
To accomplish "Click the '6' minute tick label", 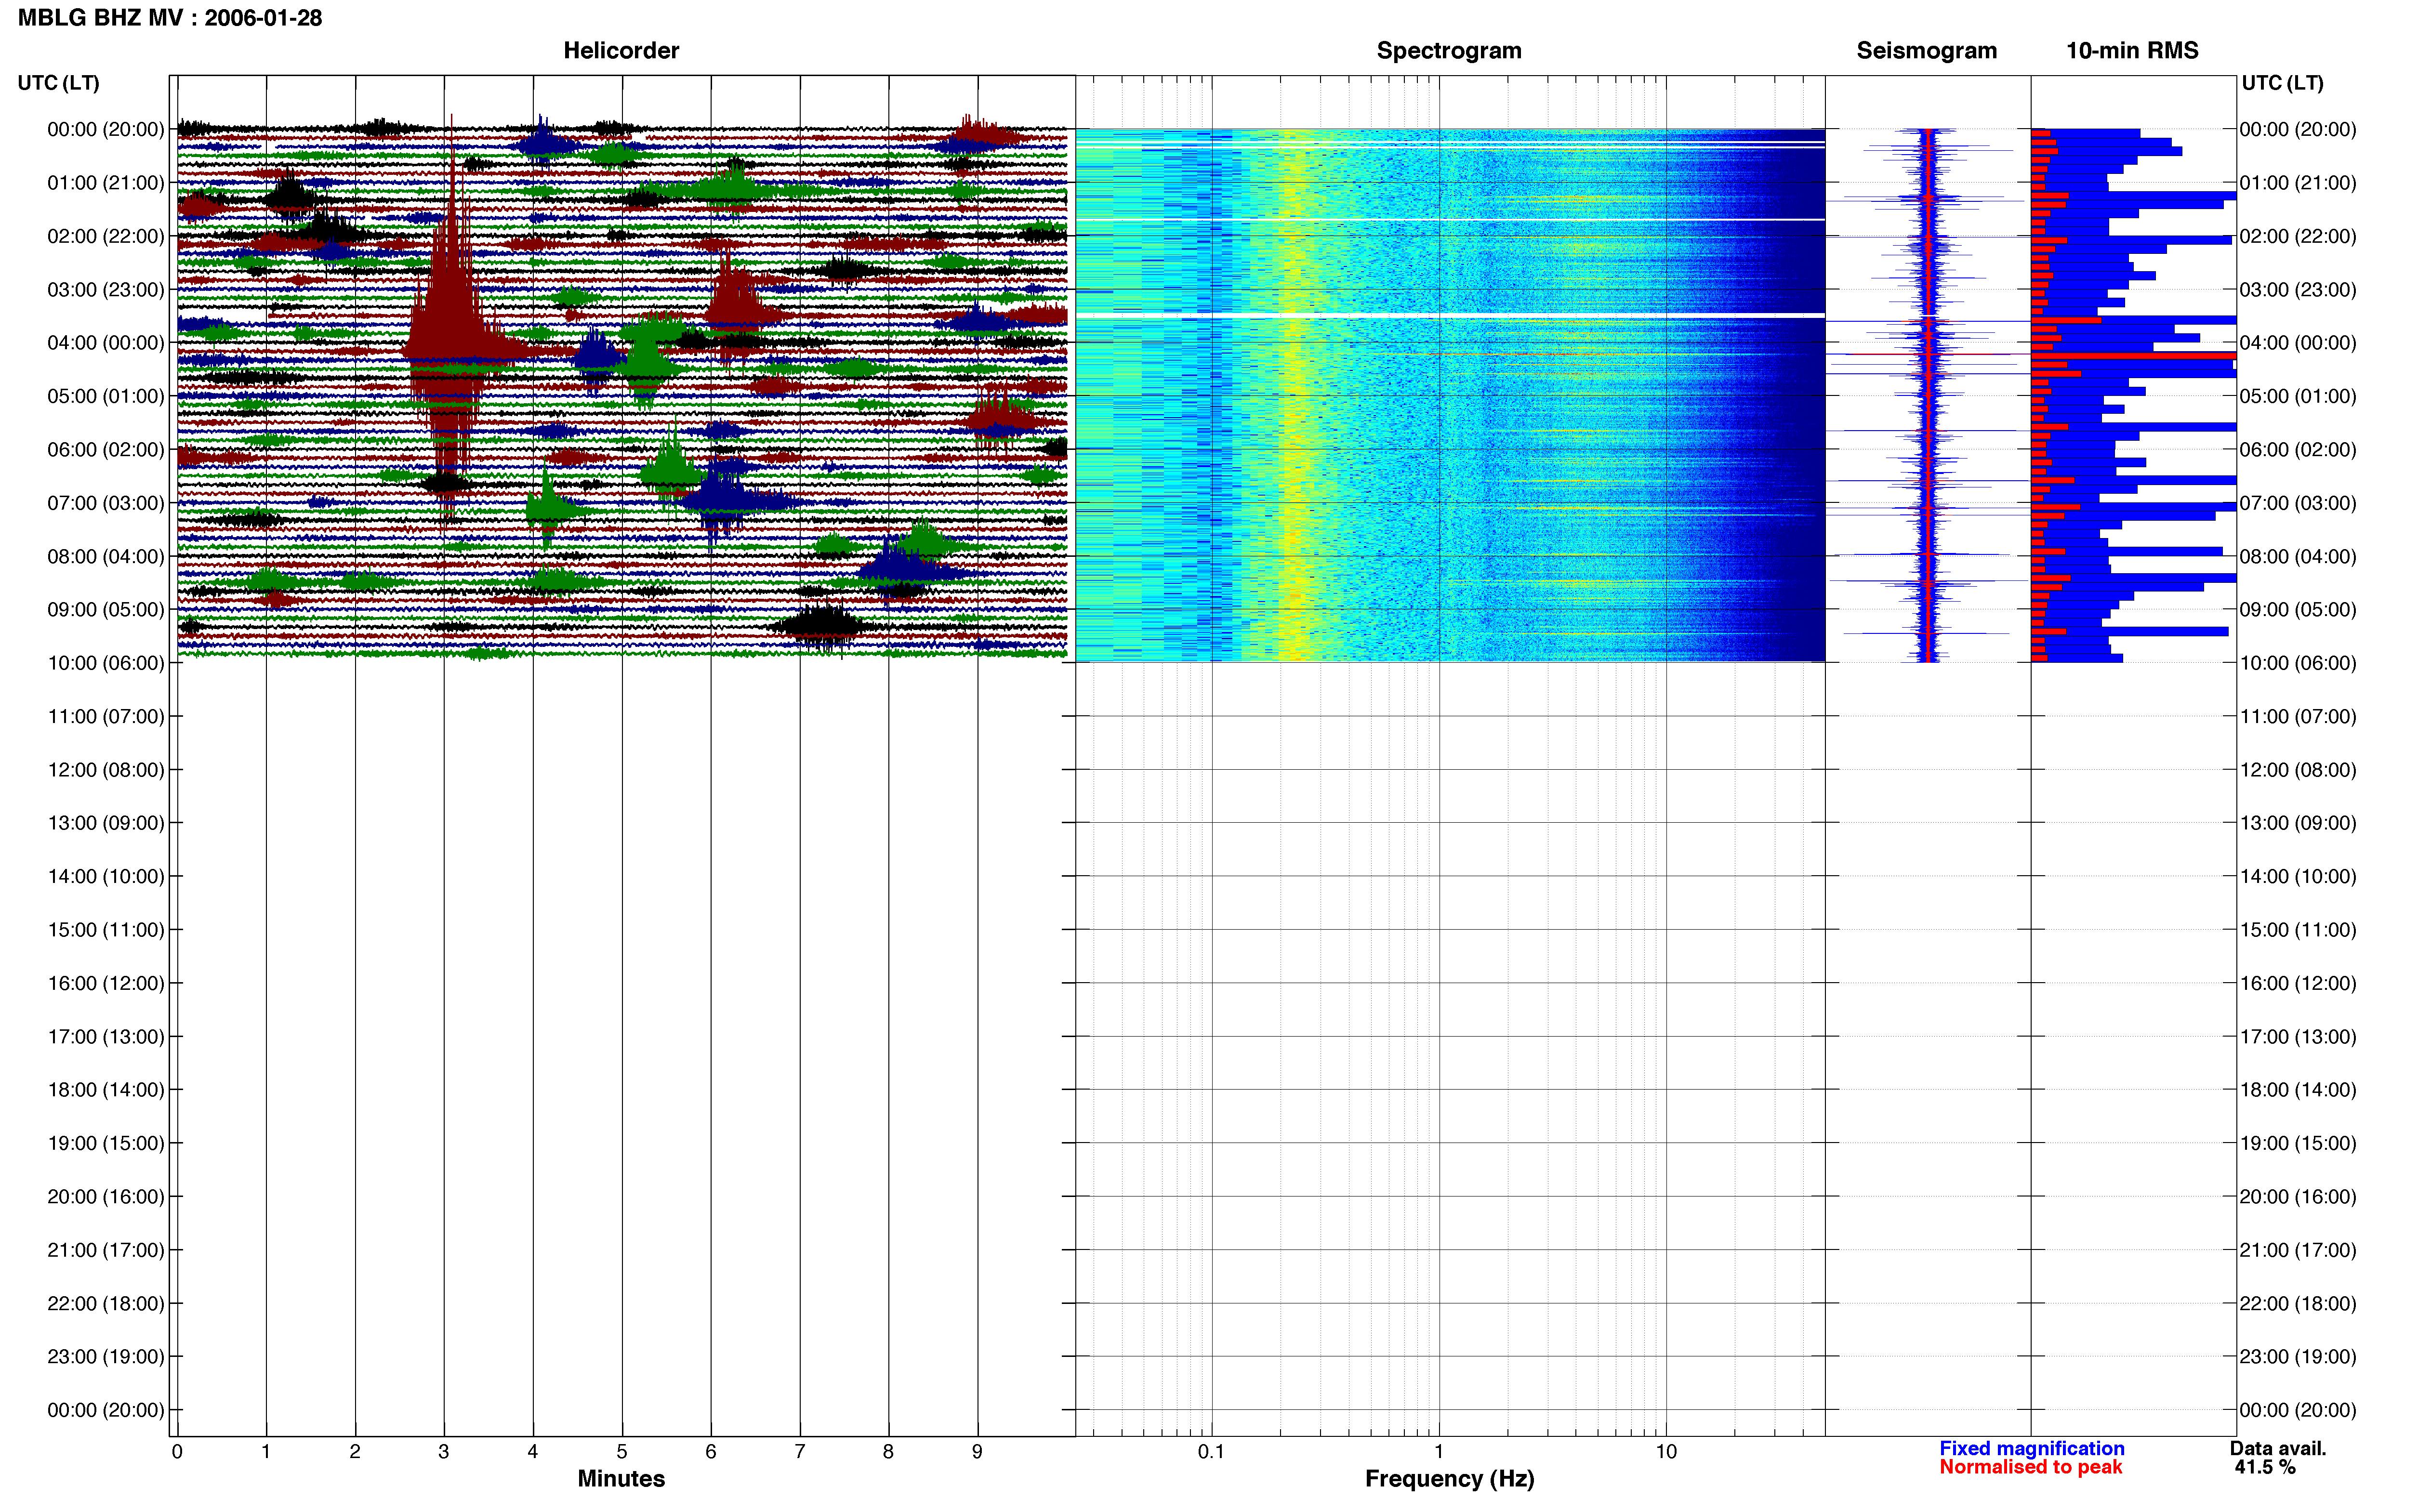I will coord(711,1452).
